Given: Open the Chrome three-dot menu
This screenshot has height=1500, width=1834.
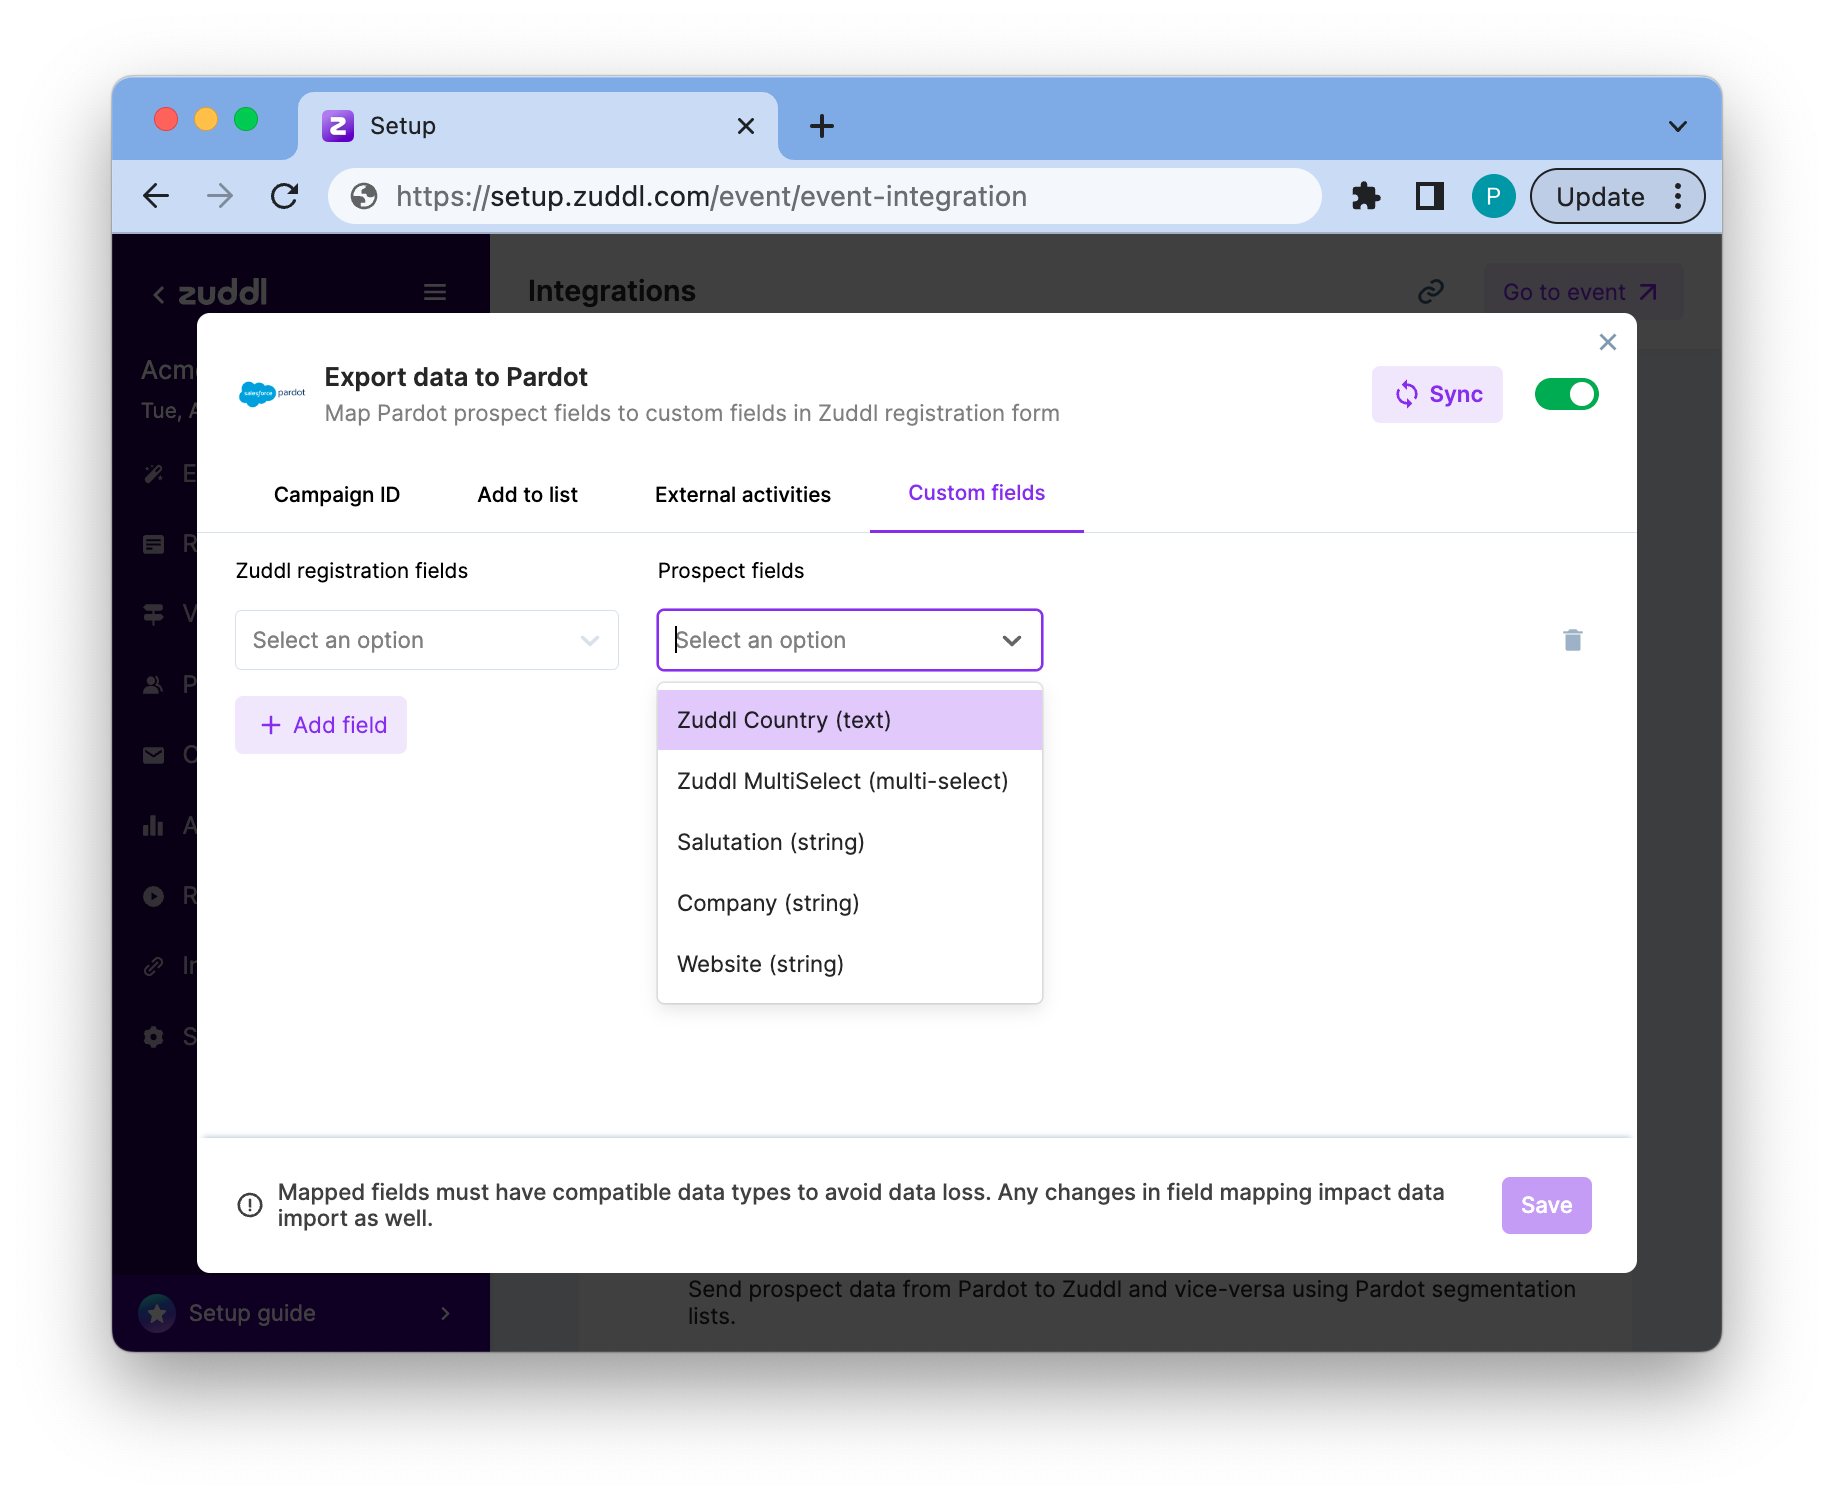Looking at the screenshot, I should 1679,196.
